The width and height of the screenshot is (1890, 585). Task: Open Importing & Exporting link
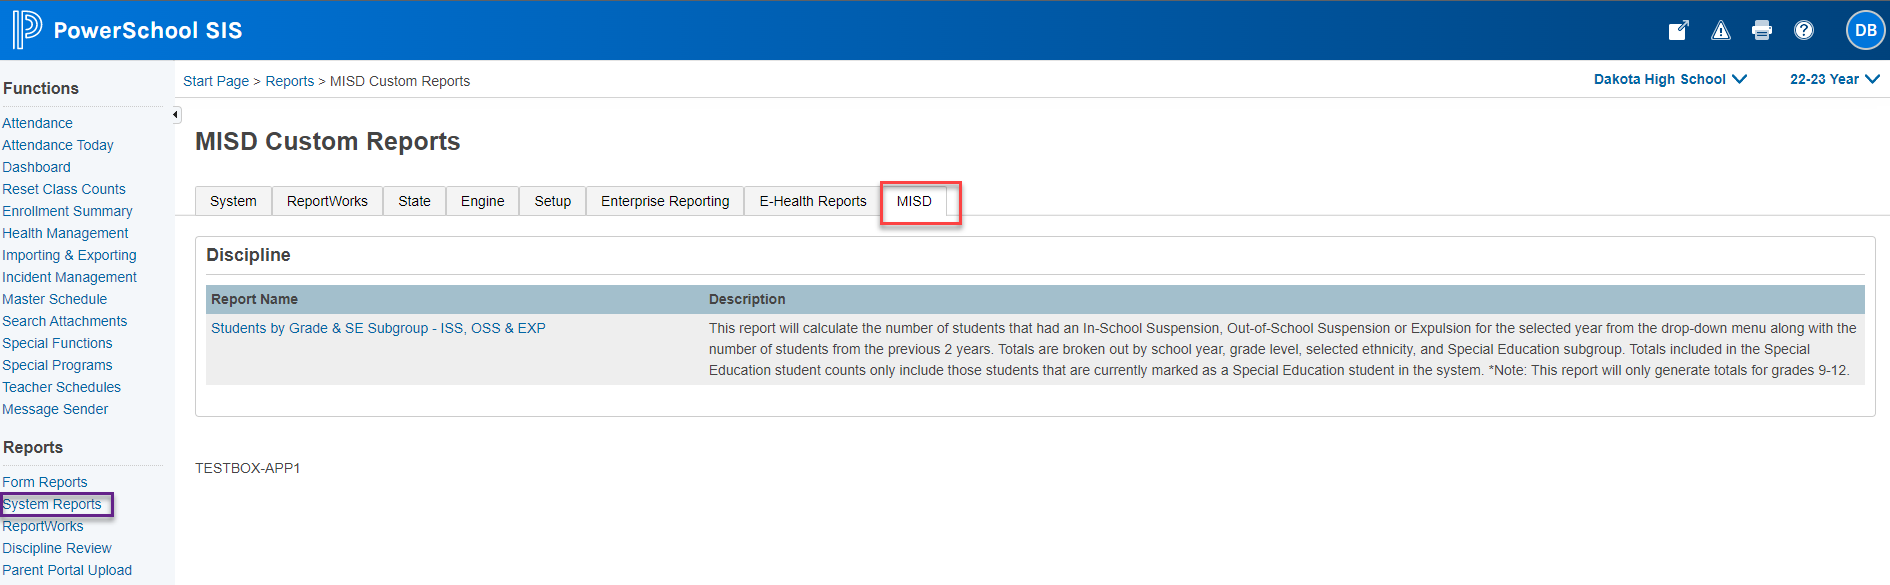69,255
